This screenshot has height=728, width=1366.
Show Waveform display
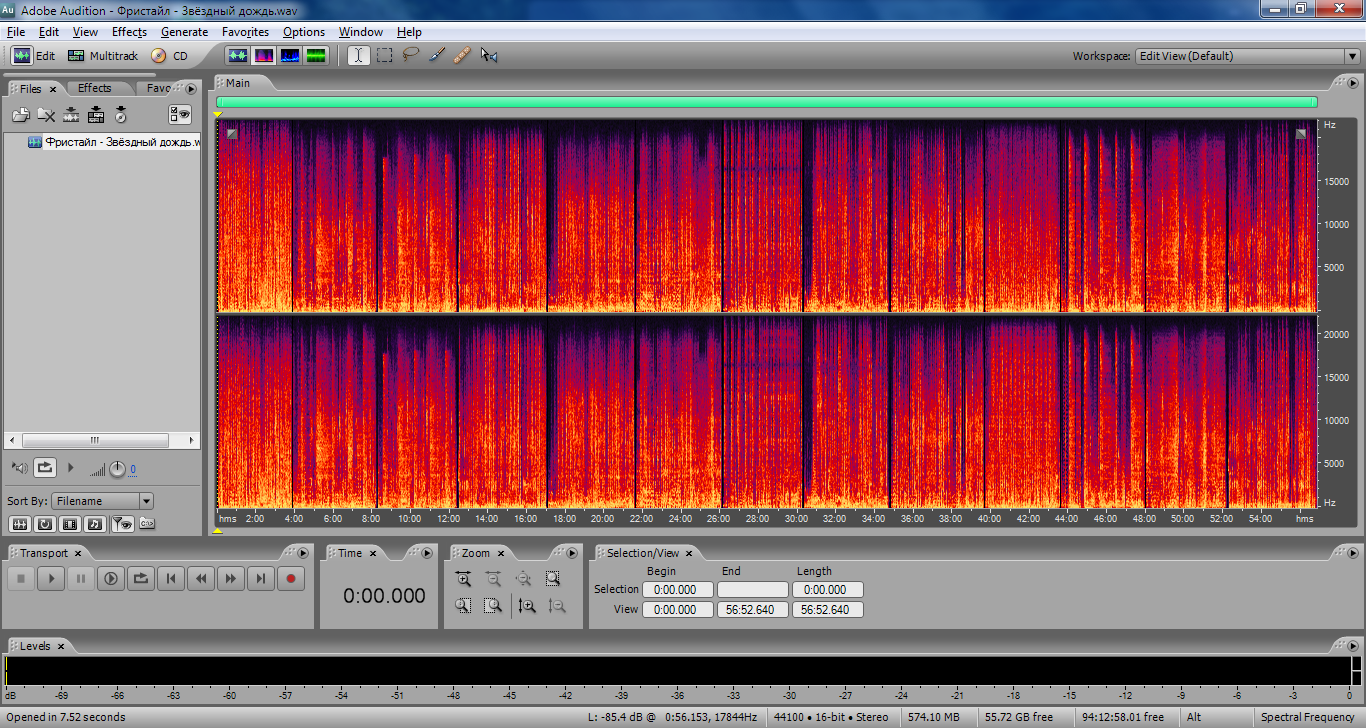[x=238, y=56]
